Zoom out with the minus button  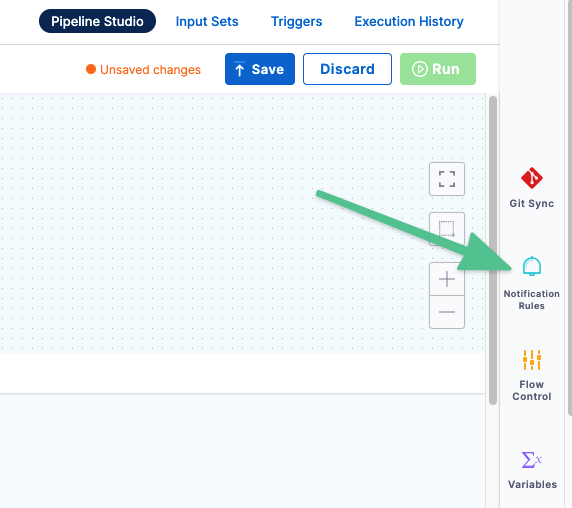tap(447, 312)
